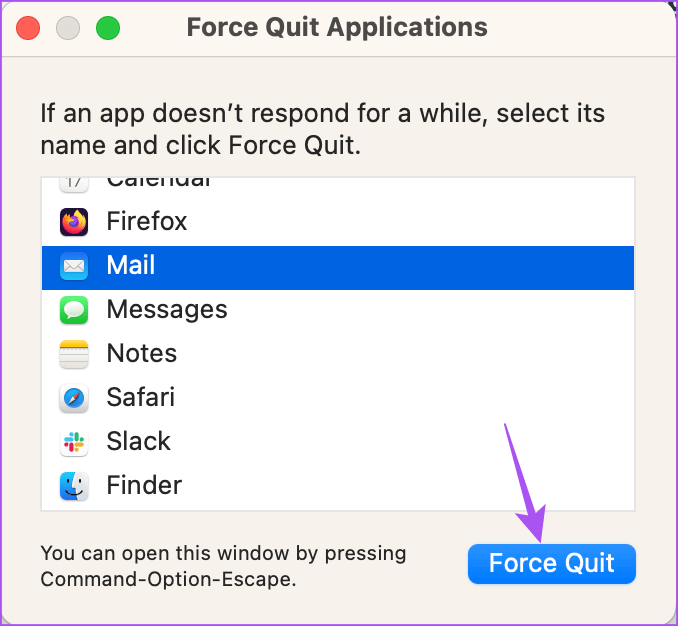Click the gray minimize window button
The width and height of the screenshot is (678, 626).
[68, 27]
